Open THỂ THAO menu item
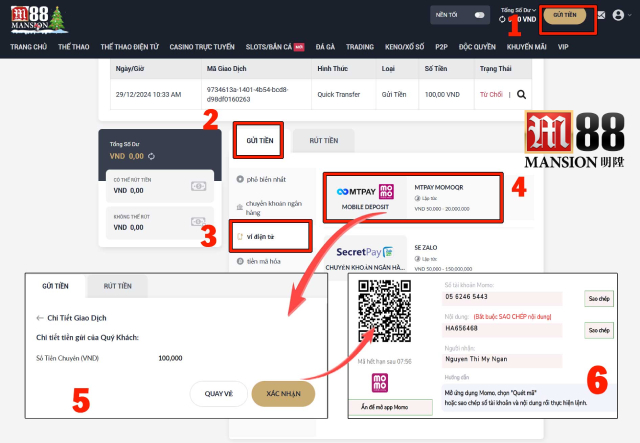640x443 pixels. pyautogui.click(x=73, y=47)
